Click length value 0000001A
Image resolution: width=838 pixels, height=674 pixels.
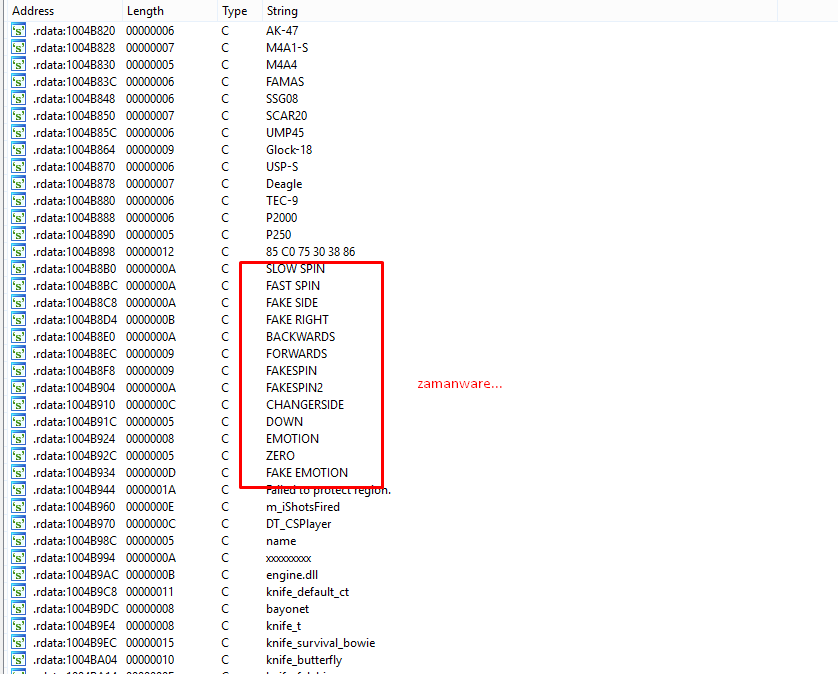pyautogui.click(x=151, y=490)
